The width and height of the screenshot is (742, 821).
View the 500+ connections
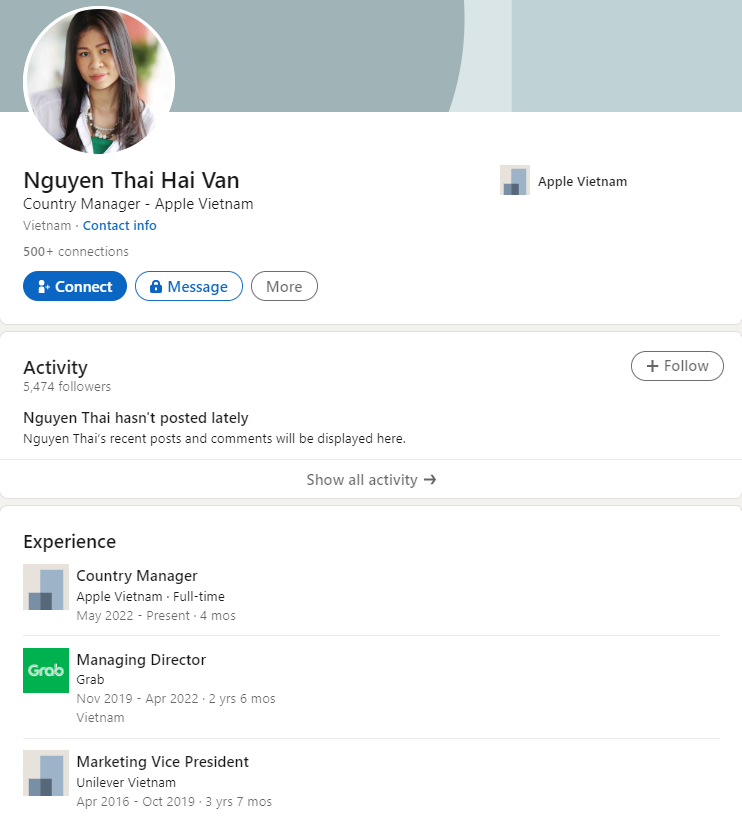point(76,252)
